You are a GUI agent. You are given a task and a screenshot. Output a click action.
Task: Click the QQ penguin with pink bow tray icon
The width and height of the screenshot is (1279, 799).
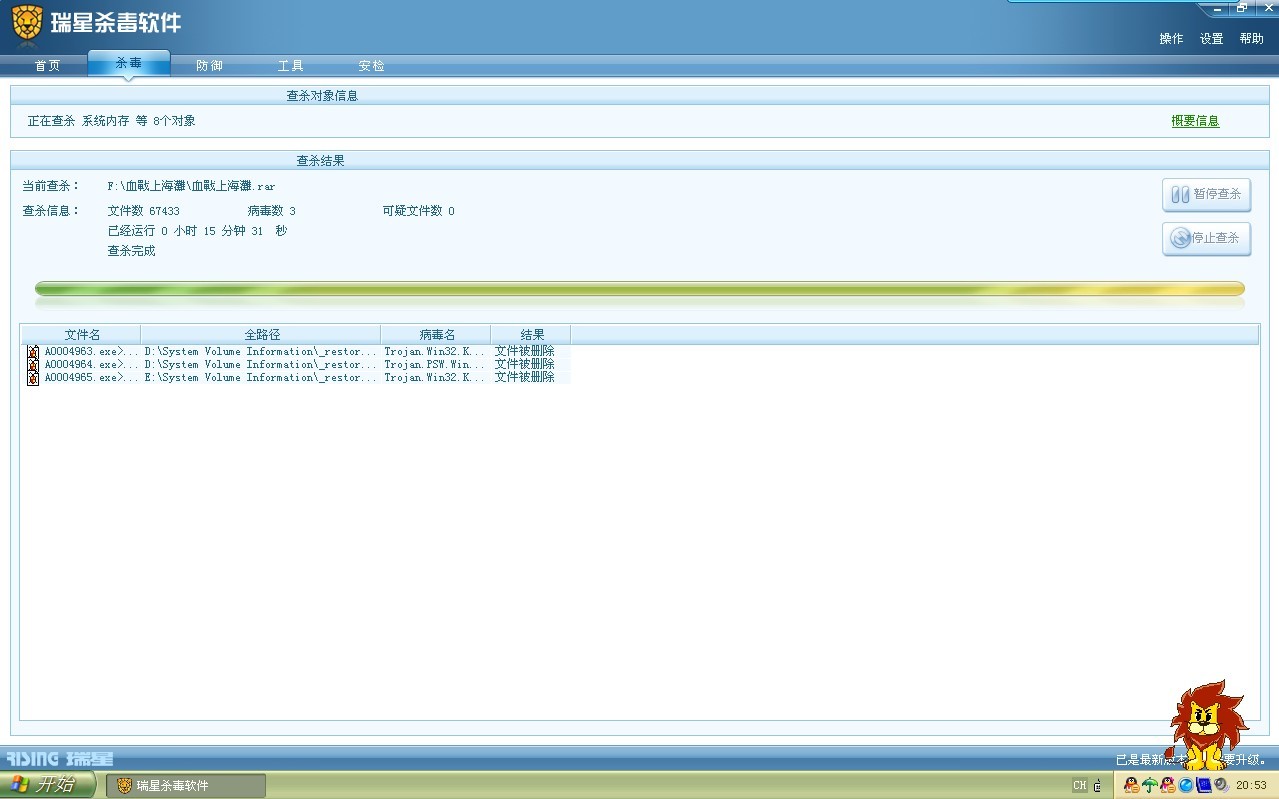(1168, 785)
